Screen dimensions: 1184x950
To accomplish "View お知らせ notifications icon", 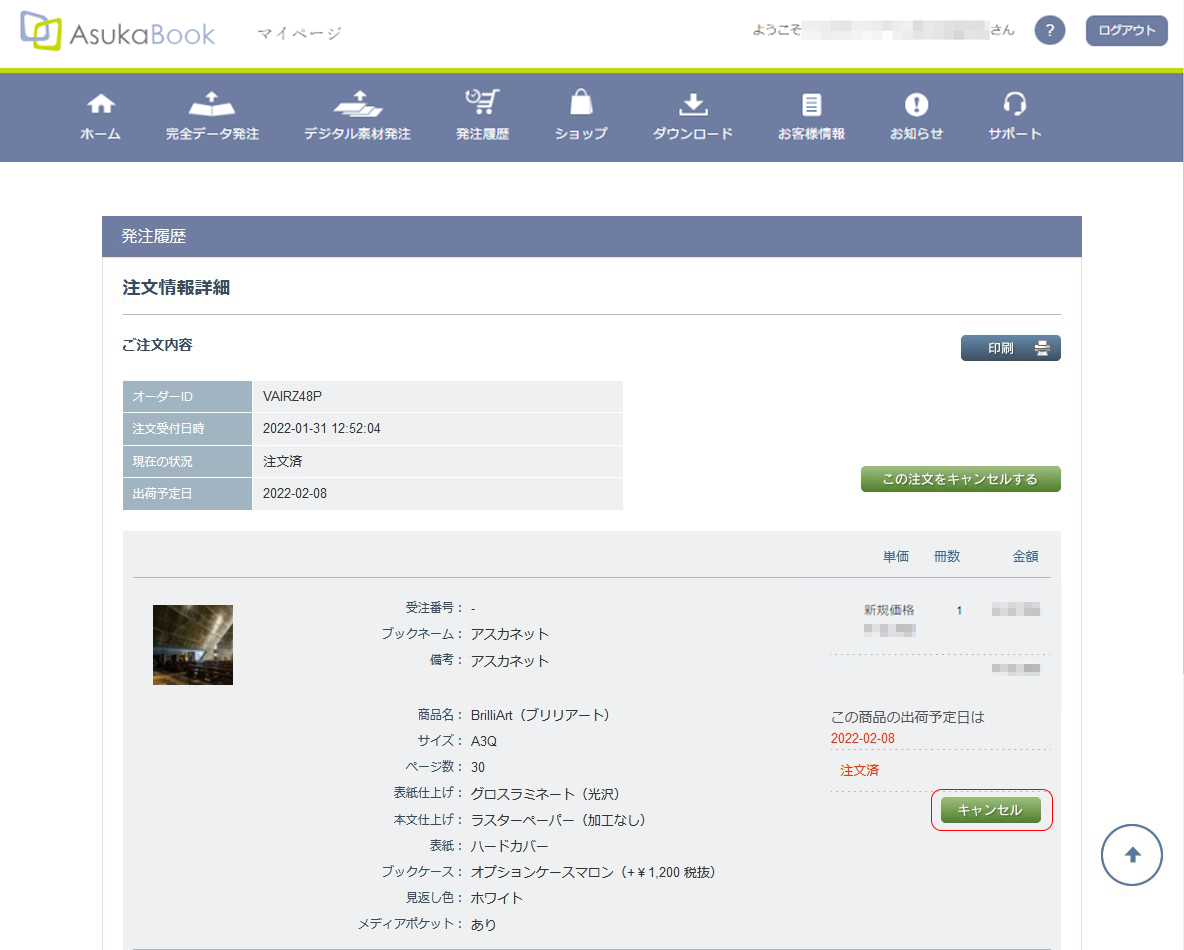I will pos(916,104).
